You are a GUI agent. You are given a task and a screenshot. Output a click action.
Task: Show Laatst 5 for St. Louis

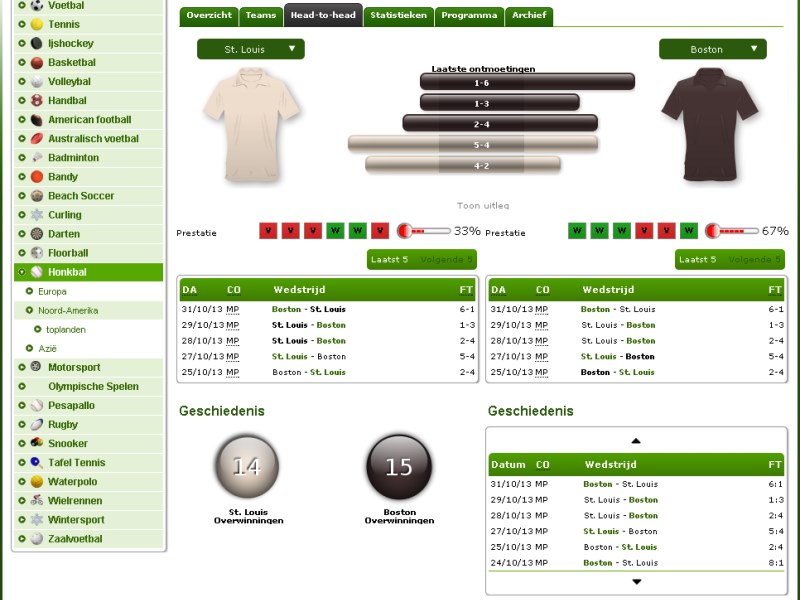pyautogui.click(x=389, y=260)
